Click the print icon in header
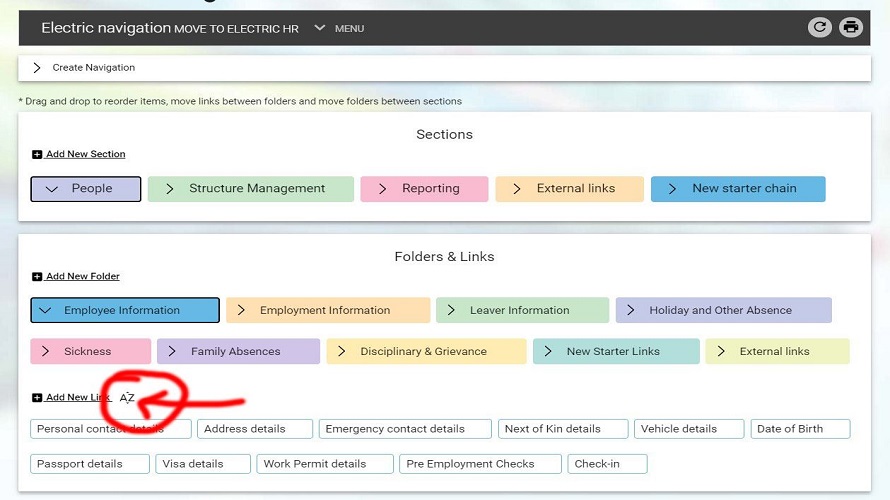 point(851,27)
